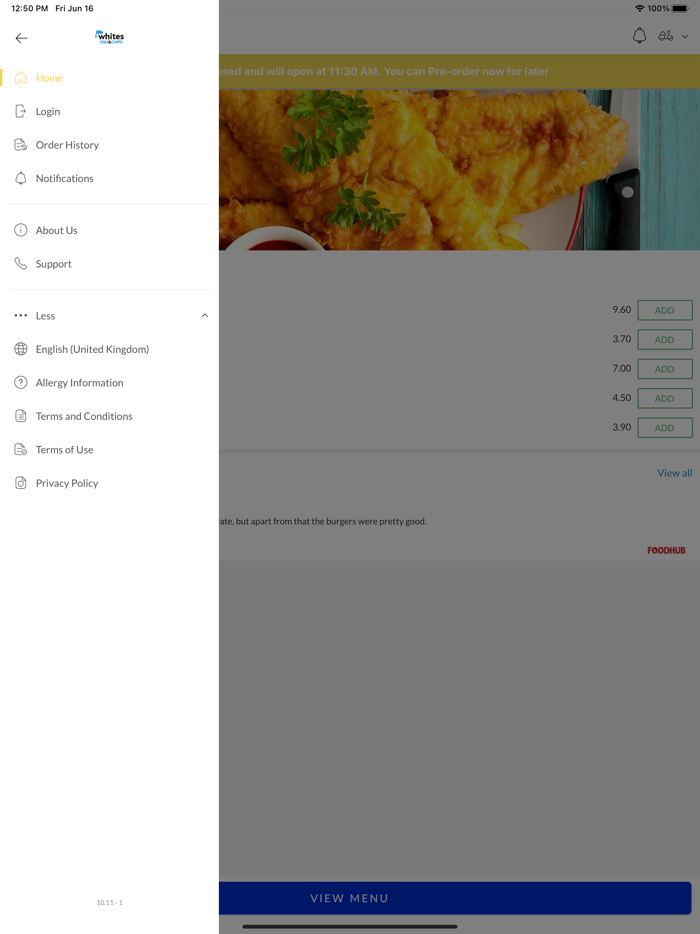
Task: Open the notification bell in the header
Action: [639, 36]
